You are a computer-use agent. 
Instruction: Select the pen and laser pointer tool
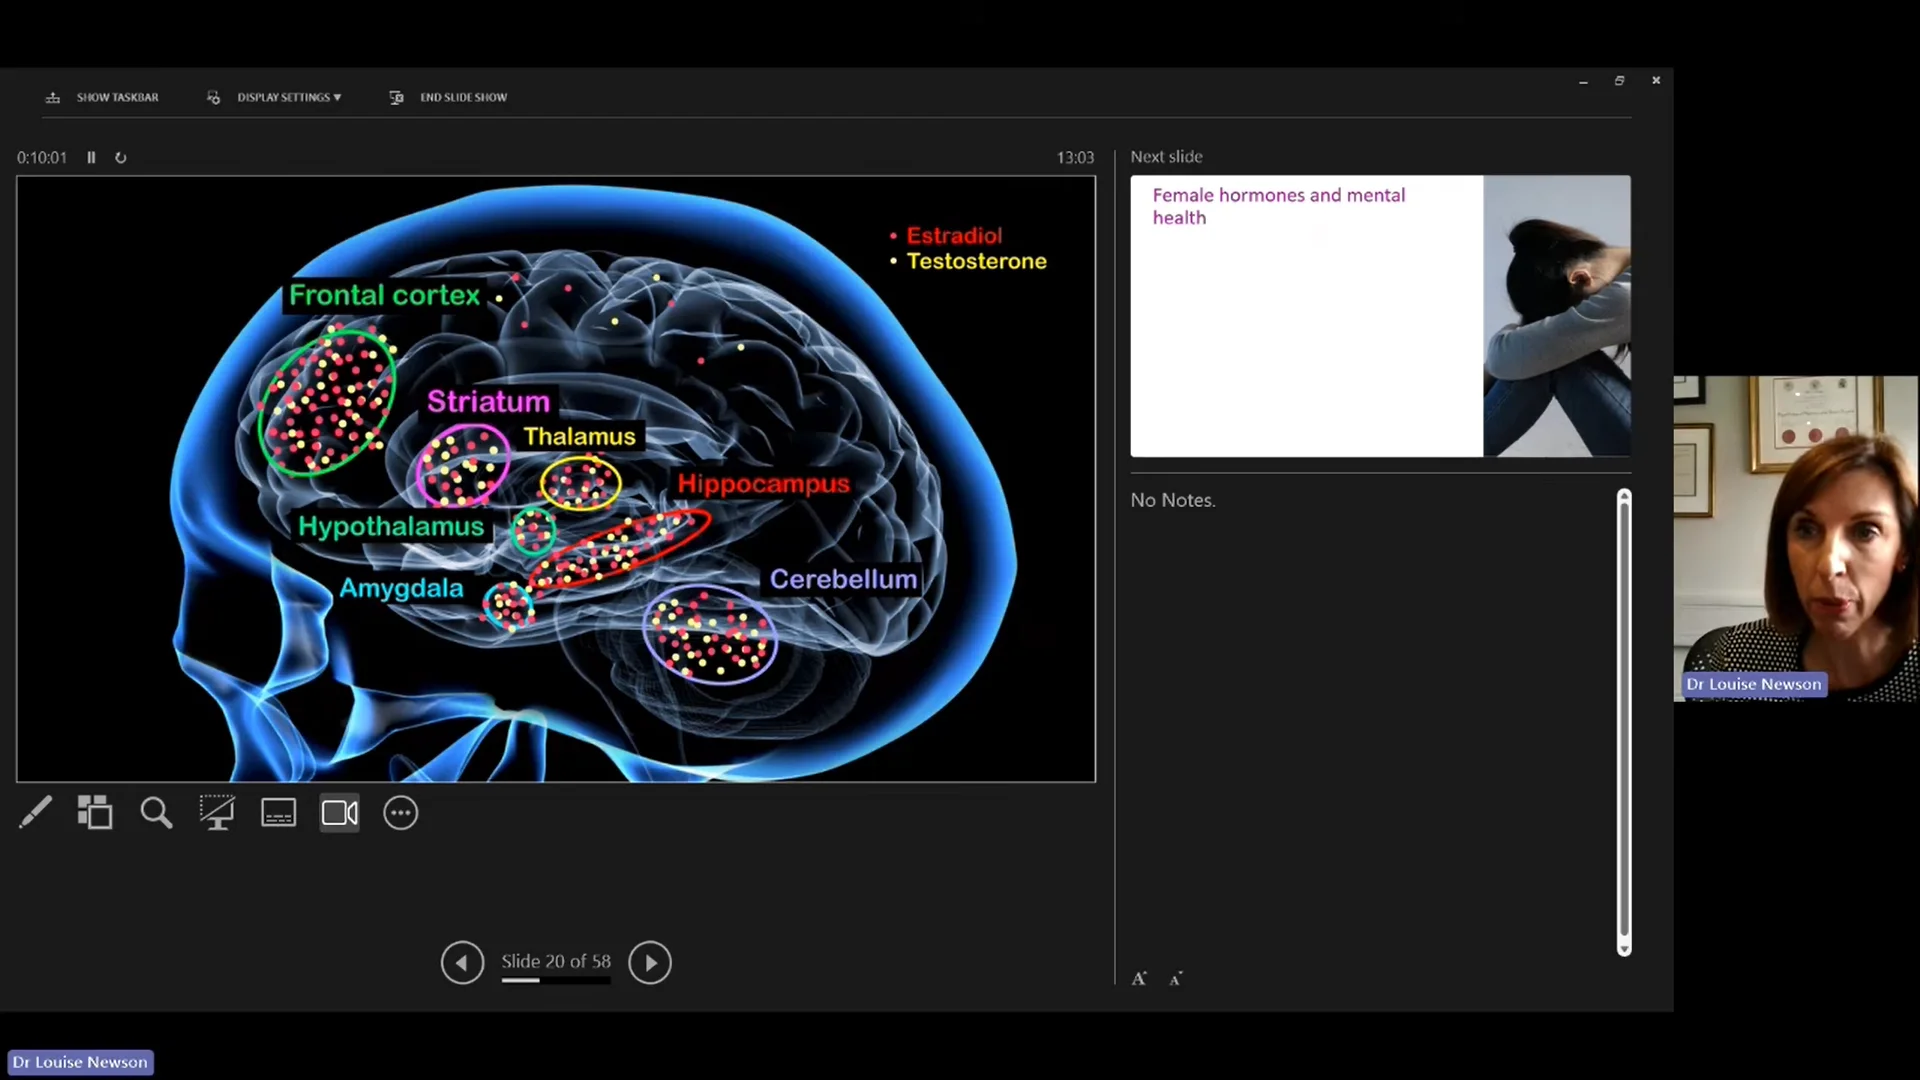pyautogui.click(x=36, y=813)
